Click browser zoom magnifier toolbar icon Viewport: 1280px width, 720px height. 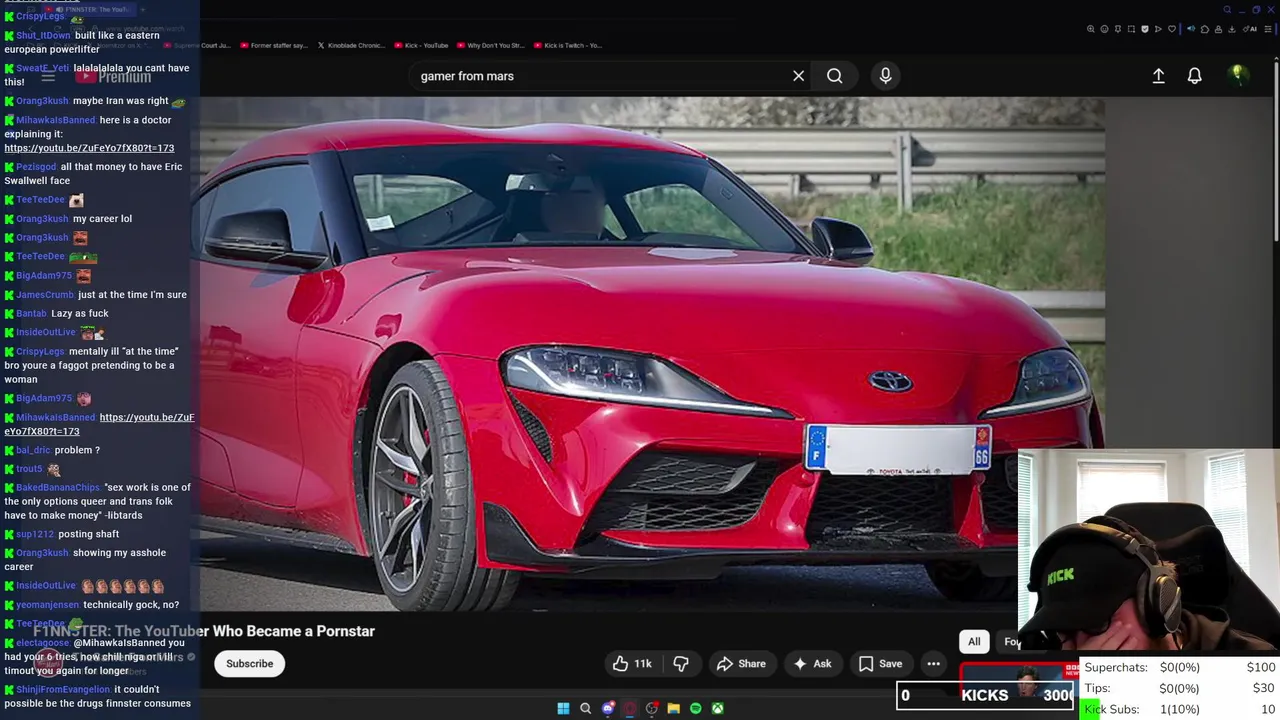point(1091,29)
